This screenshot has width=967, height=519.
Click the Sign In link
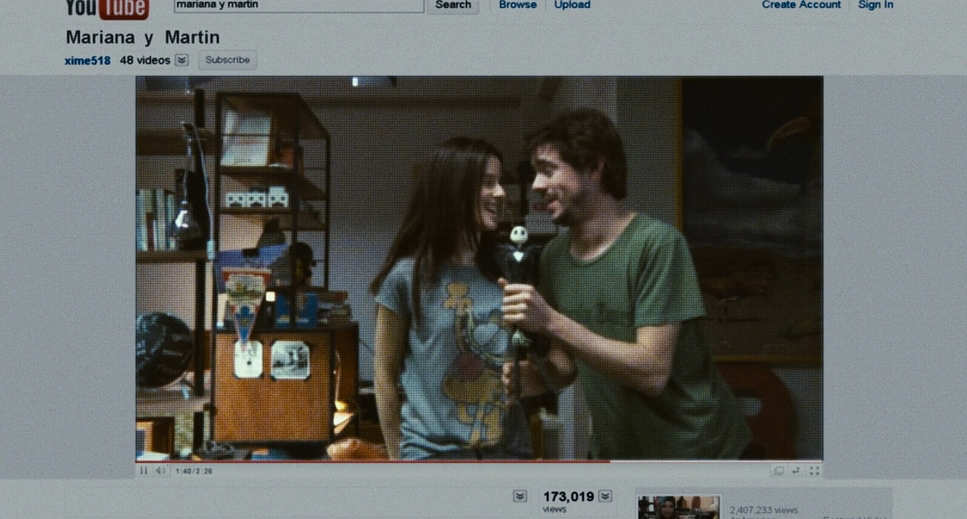[x=875, y=5]
